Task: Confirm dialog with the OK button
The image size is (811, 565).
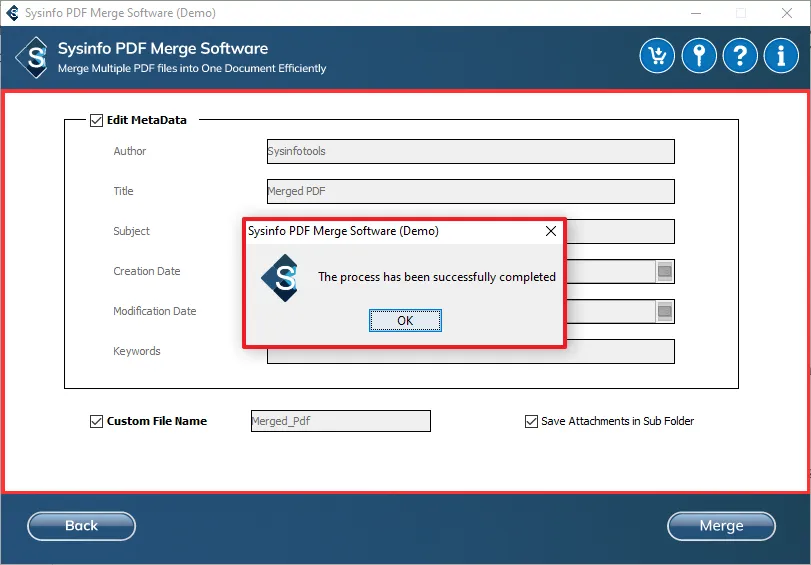Action: click(405, 321)
